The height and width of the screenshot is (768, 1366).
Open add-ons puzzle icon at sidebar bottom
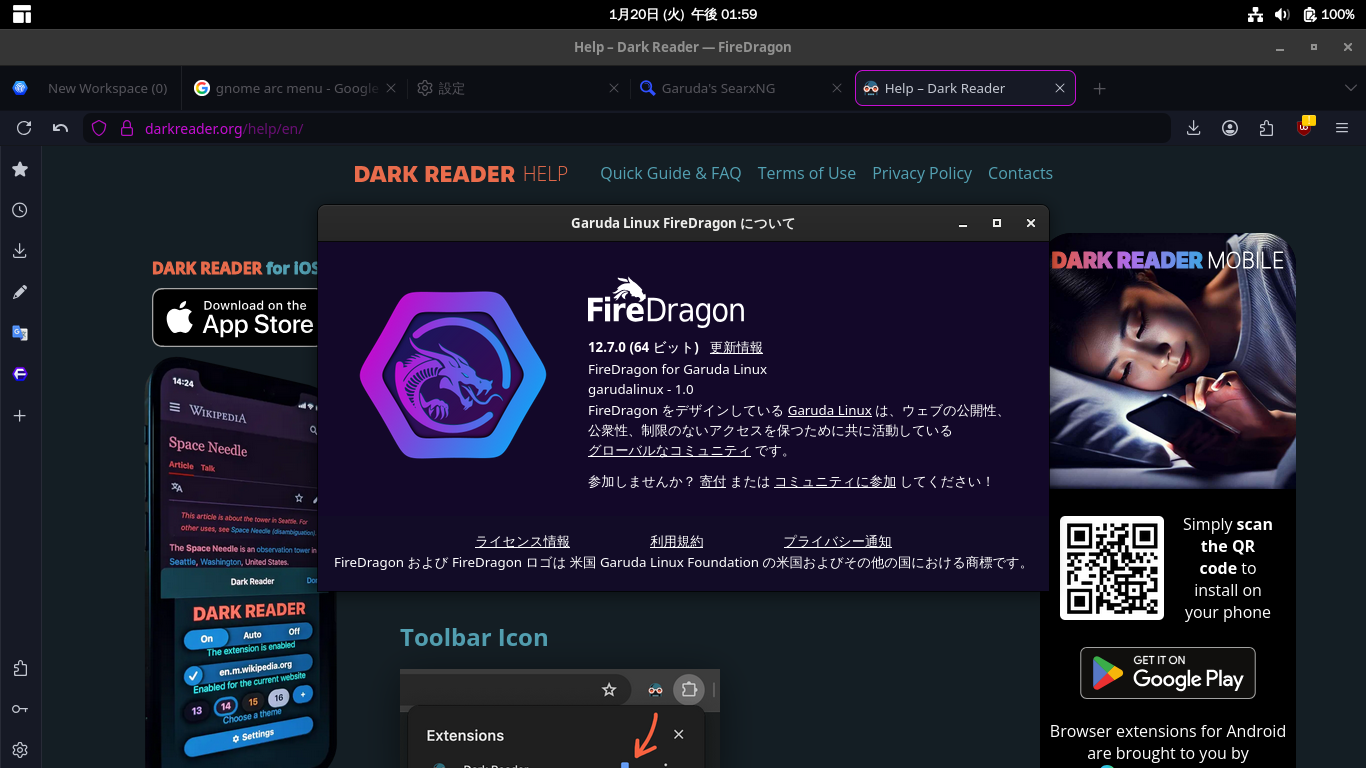point(20,668)
